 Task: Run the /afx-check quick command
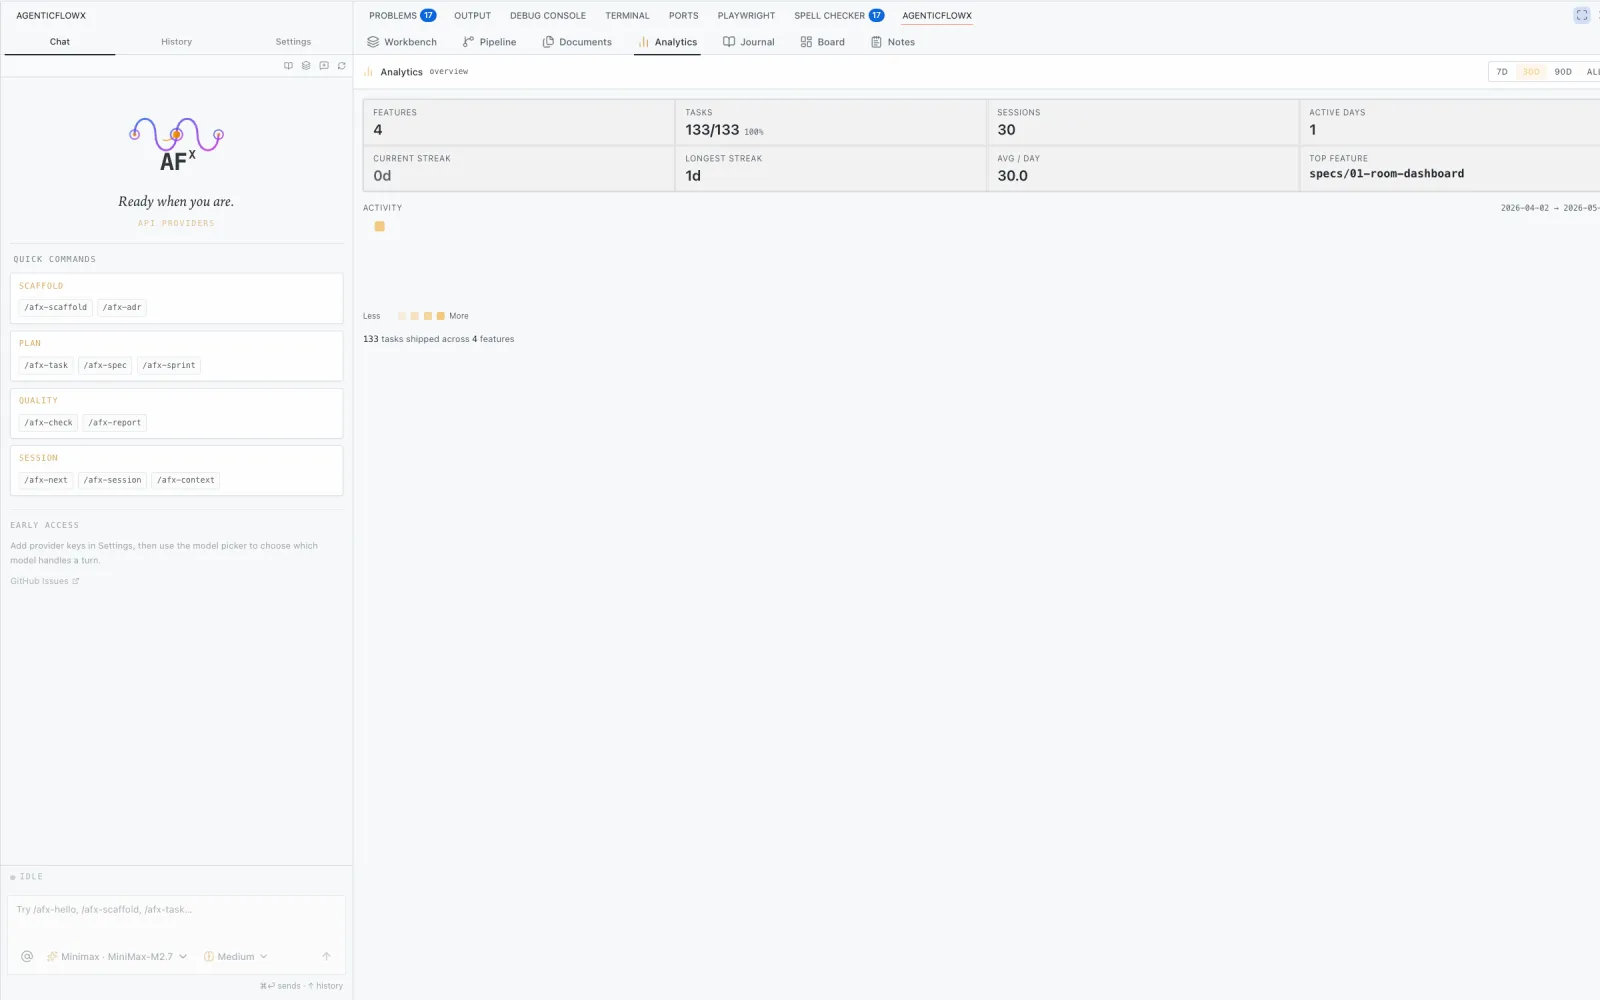[x=48, y=423]
